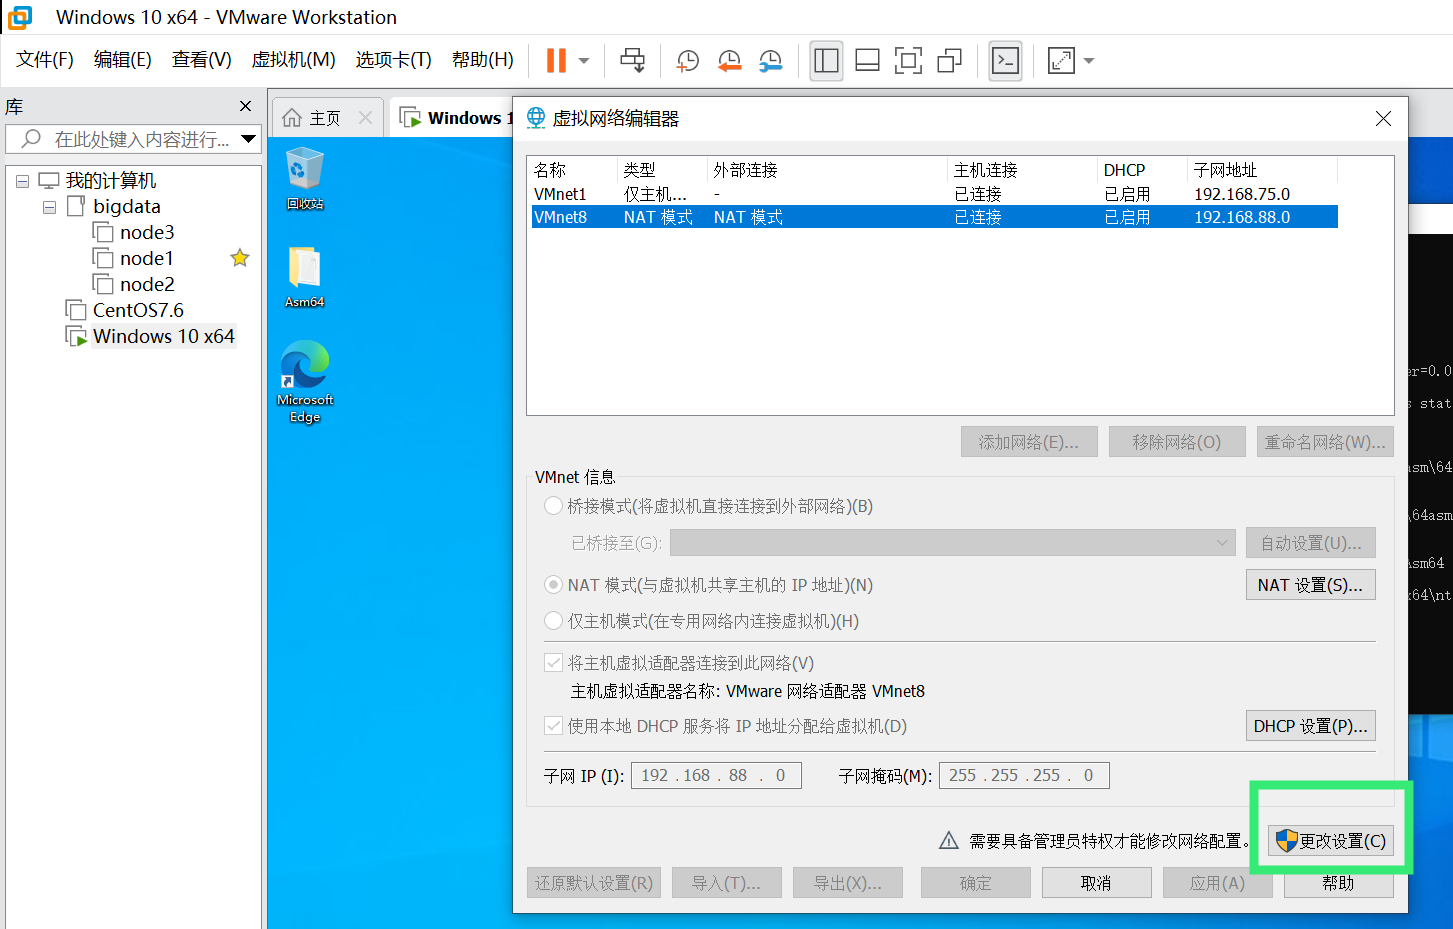
Task: Toggle the library sidebar view icon
Action: 826,61
